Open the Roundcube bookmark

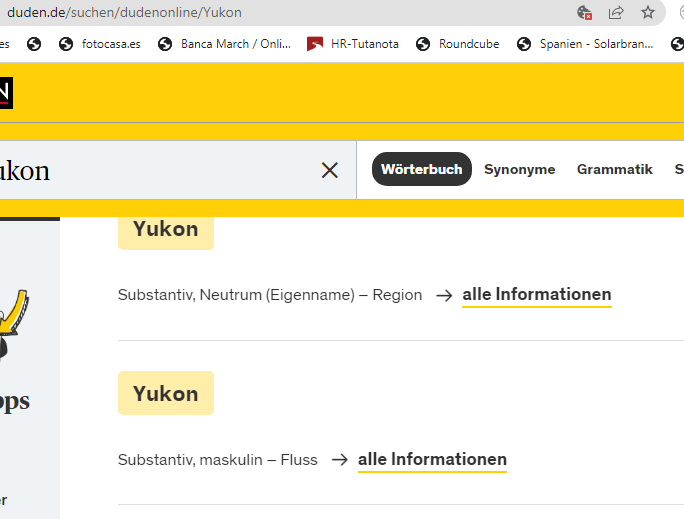coord(457,44)
